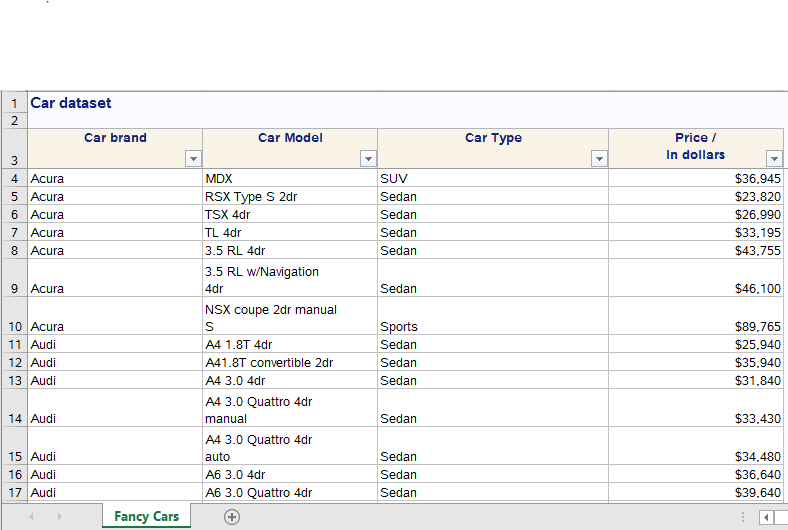Viewport: 788px width, 530px height.
Task: Select the $31,840 price cell
Action: pyautogui.click(x=696, y=381)
